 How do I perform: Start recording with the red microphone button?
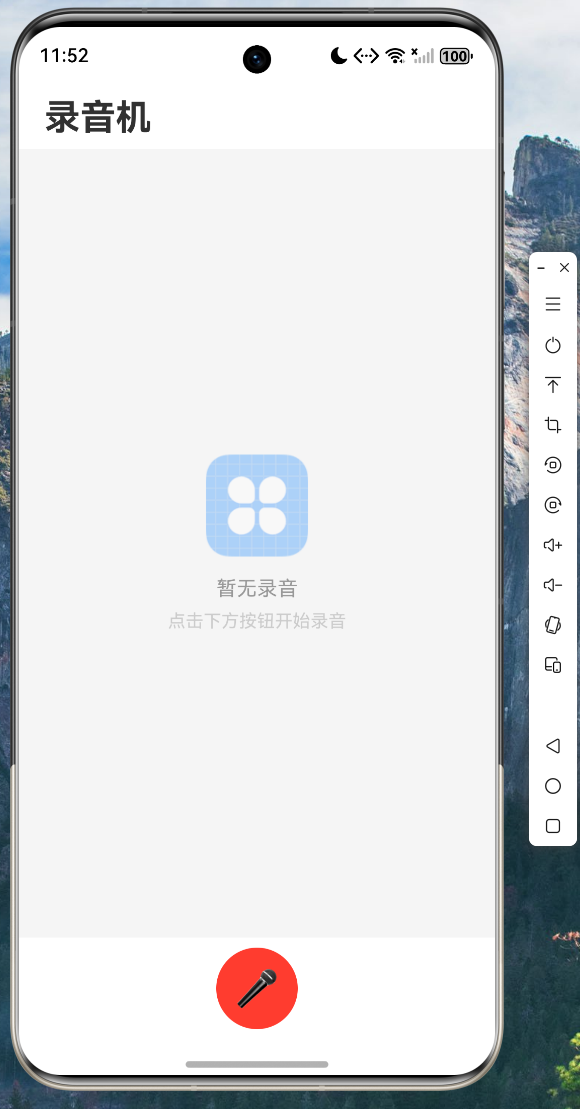click(x=257, y=988)
